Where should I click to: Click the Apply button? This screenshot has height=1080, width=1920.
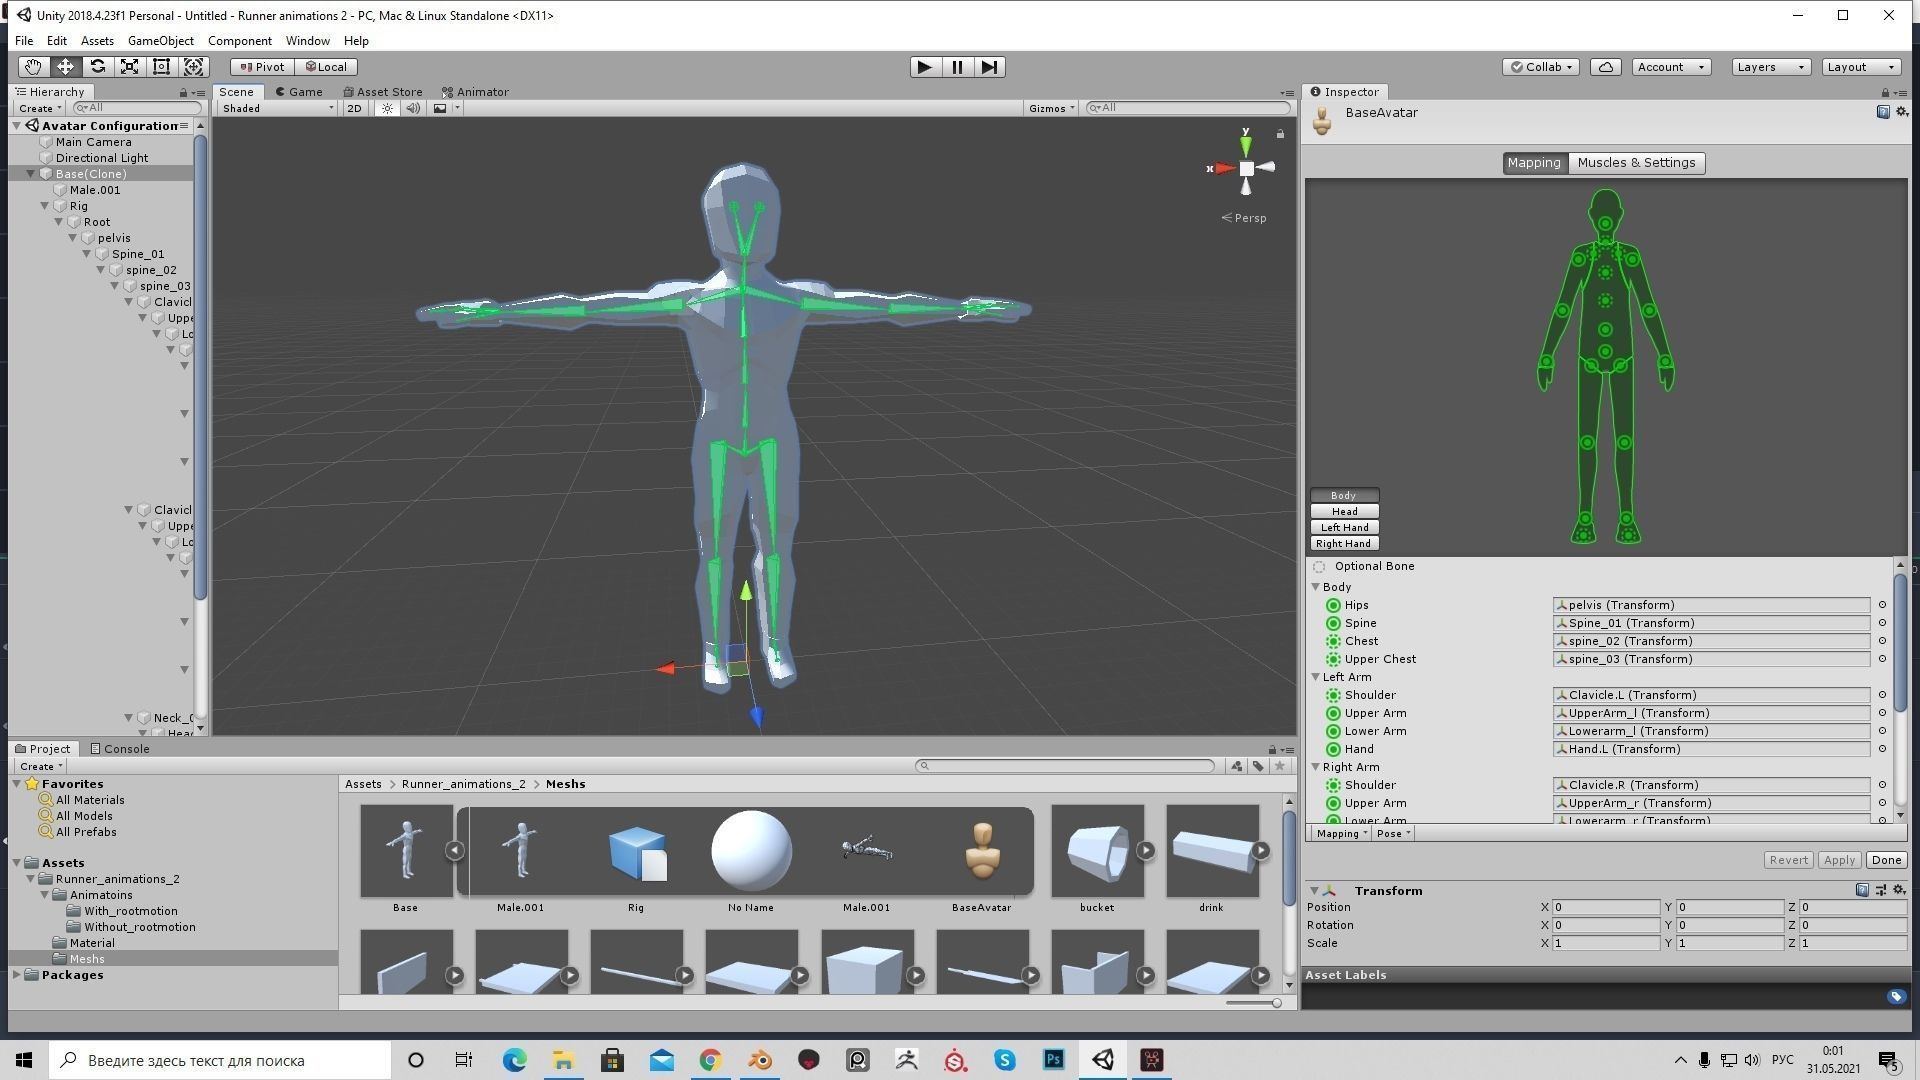[1839, 860]
